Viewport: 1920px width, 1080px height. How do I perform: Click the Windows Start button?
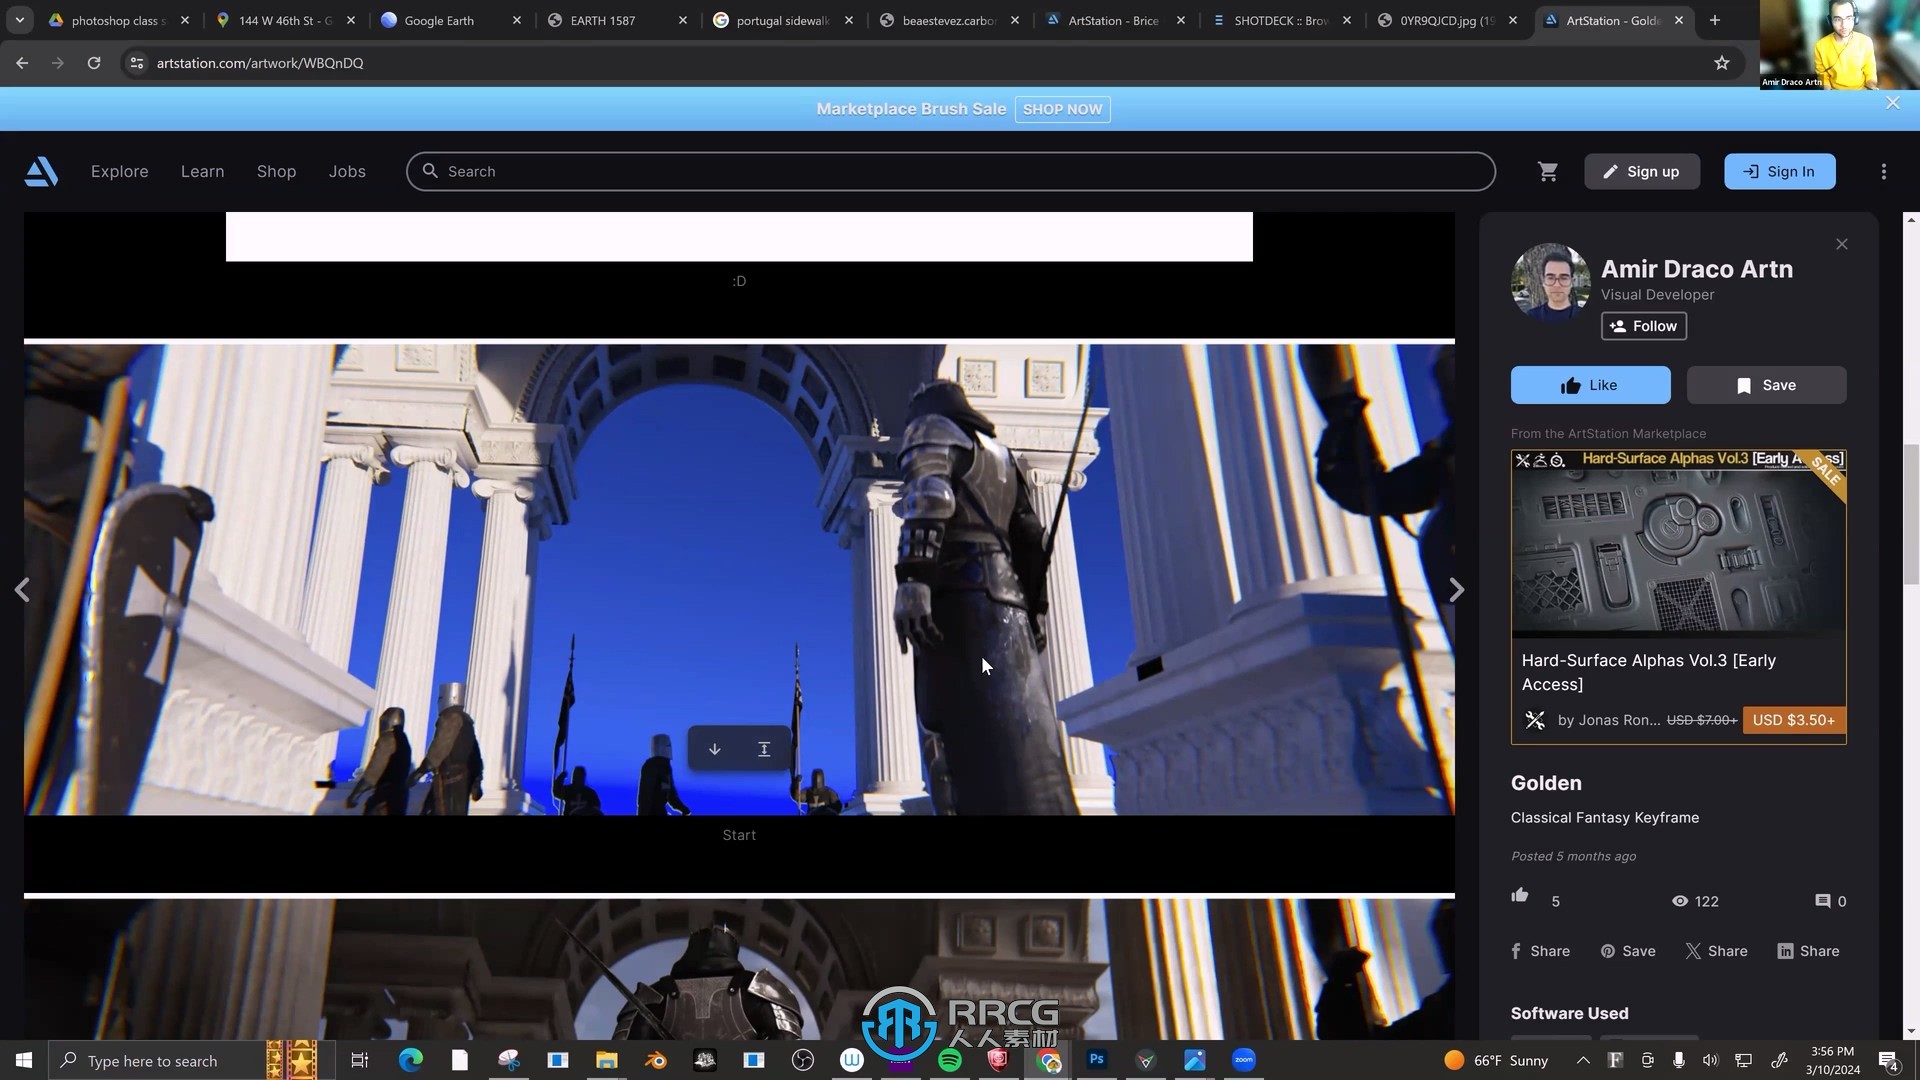coord(24,1060)
